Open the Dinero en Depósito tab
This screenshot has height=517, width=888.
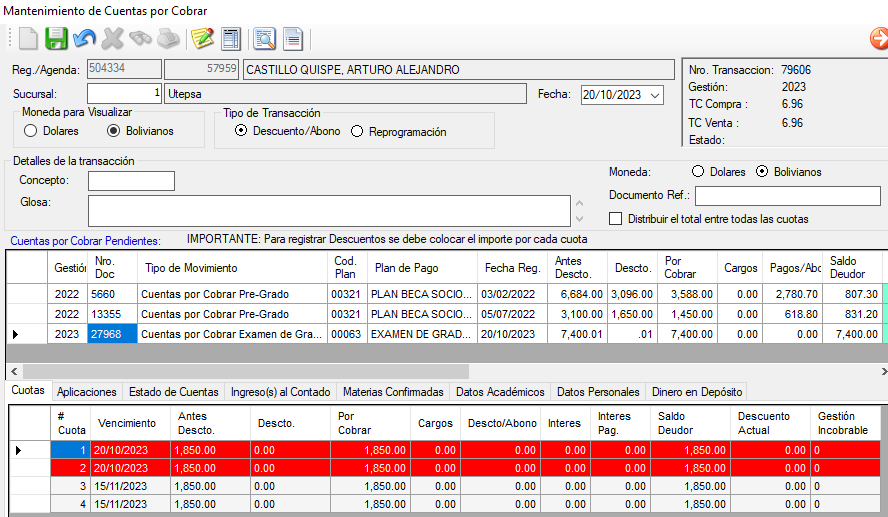click(x=697, y=392)
